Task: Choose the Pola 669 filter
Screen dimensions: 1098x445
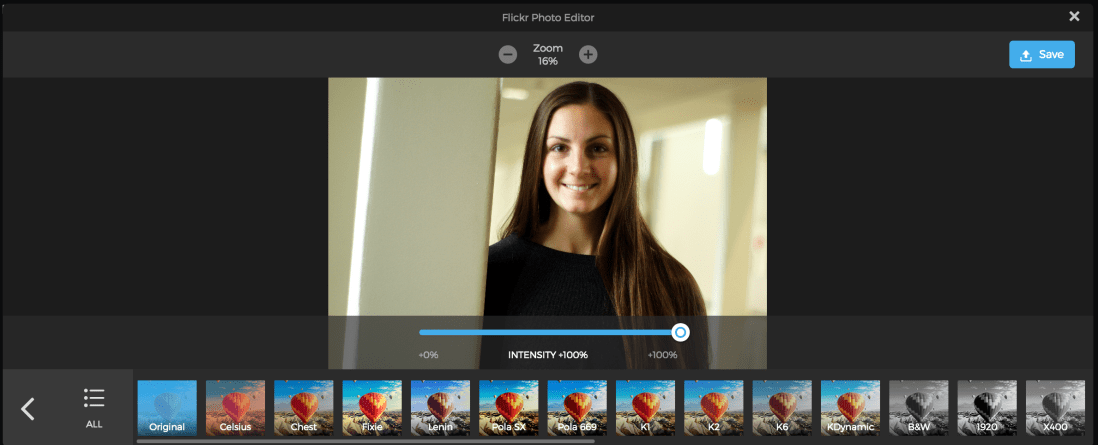Action: point(577,408)
